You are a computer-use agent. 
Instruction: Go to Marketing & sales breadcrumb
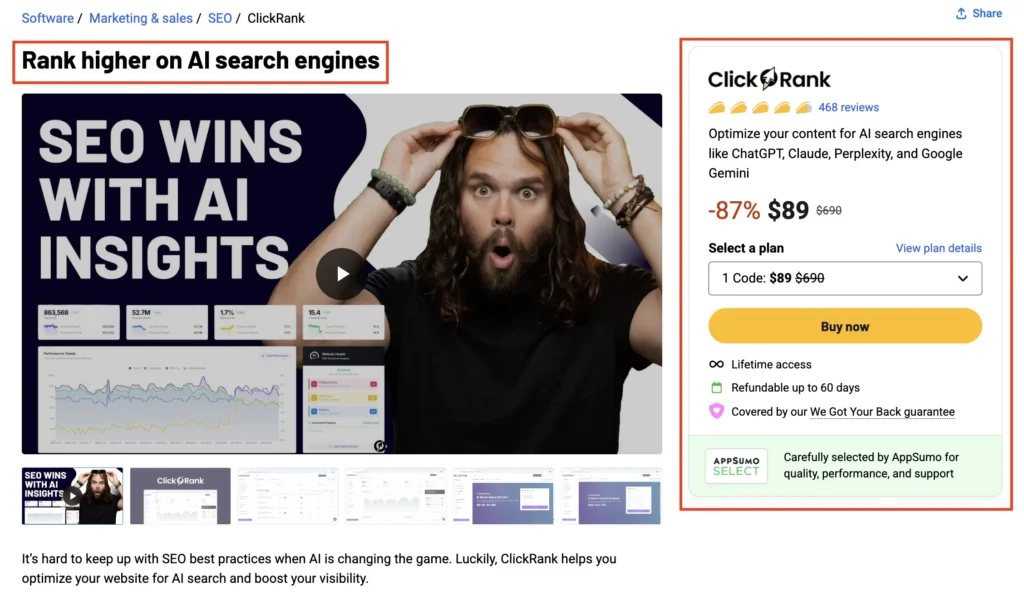click(x=140, y=18)
